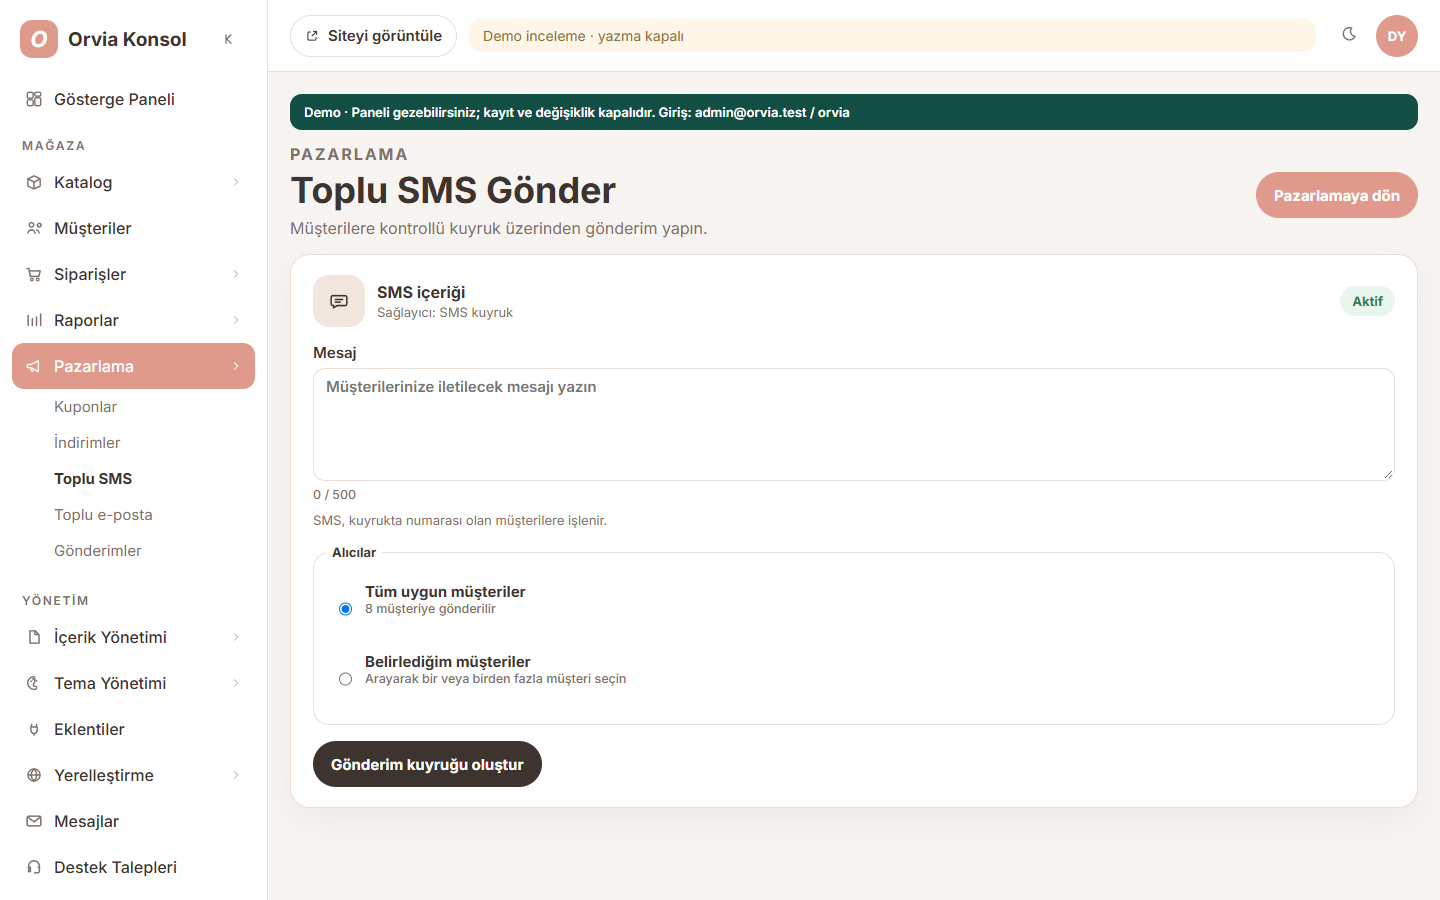
Task: Click Gönderim kuyruğu oluştur button
Action: 427,764
